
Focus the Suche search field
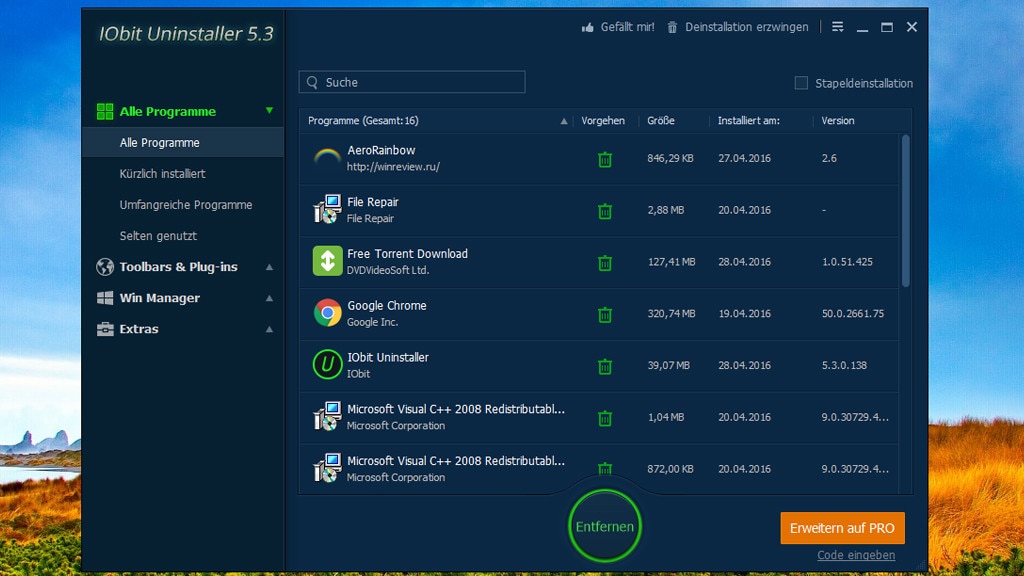pos(412,82)
